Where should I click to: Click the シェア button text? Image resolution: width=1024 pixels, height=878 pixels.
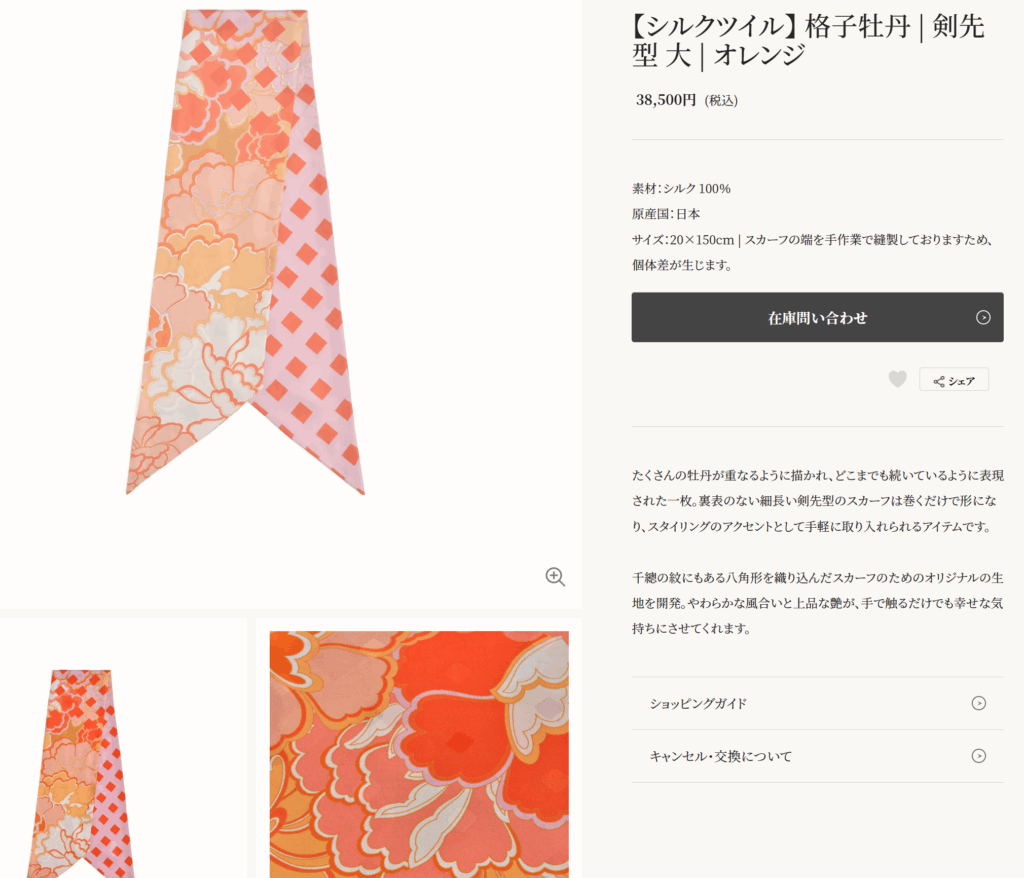point(961,381)
